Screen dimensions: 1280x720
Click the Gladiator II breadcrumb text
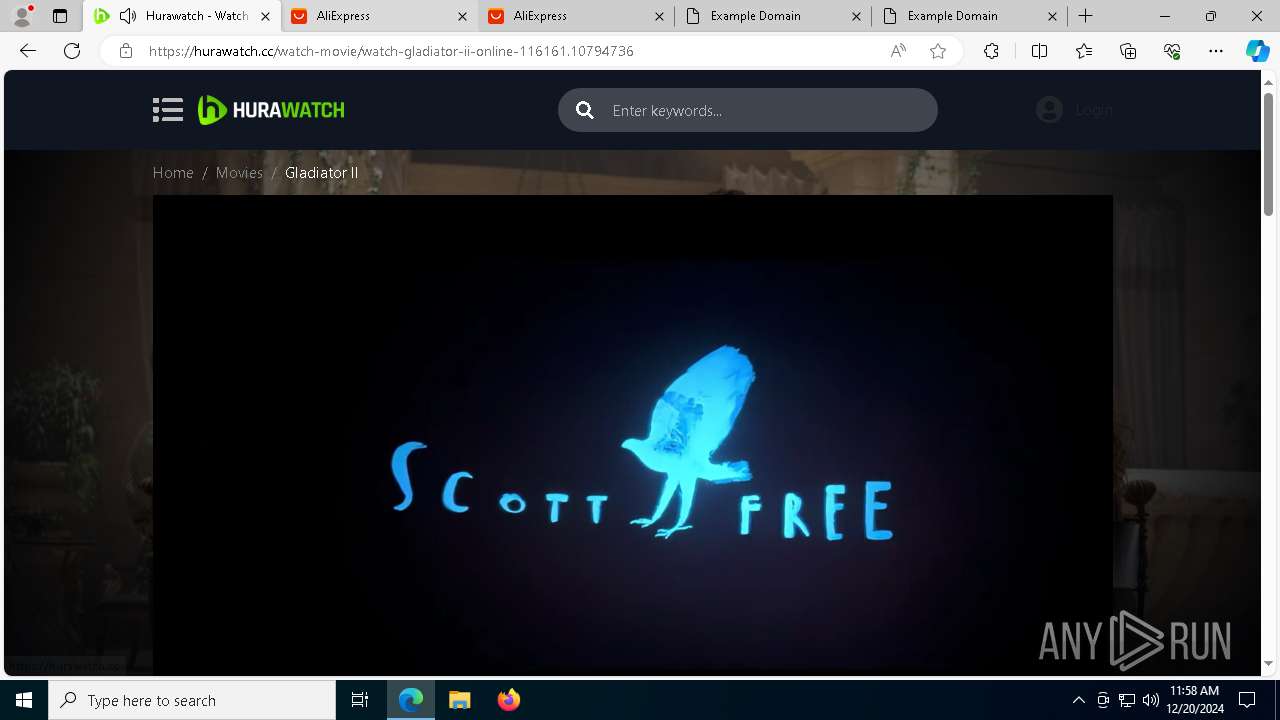pyautogui.click(x=321, y=173)
